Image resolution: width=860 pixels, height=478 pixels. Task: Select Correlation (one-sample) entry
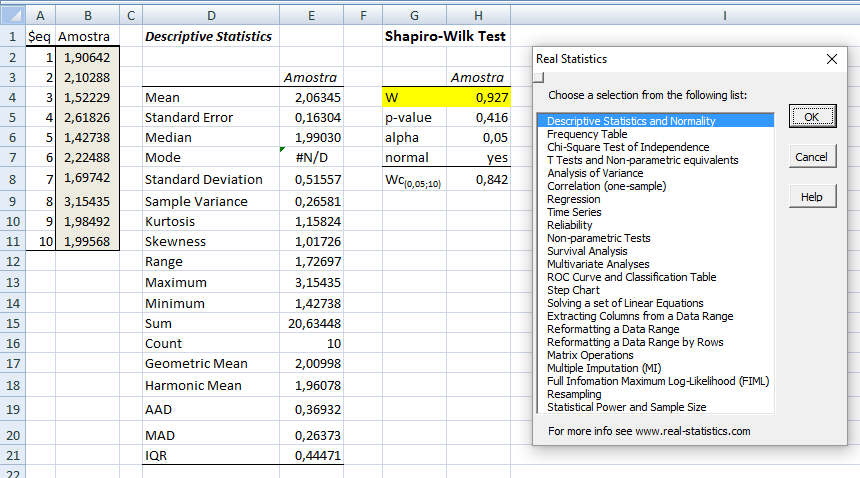pyautogui.click(x=655, y=186)
